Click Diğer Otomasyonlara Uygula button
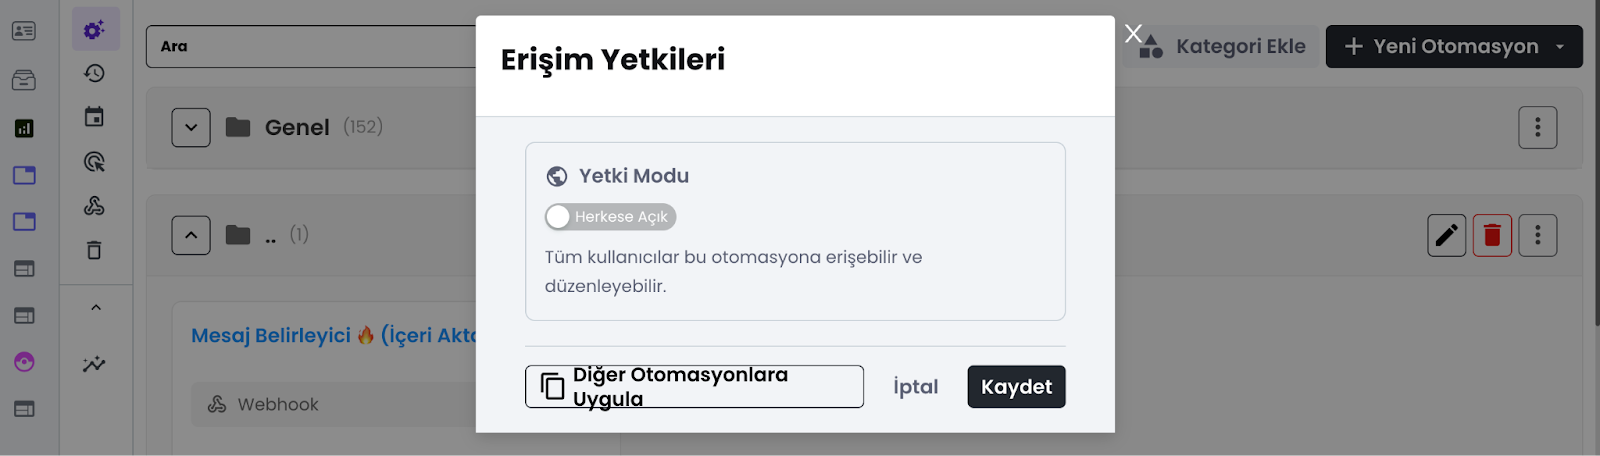The width and height of the screenshot is (1600, 456). click(x=694, y=387)
